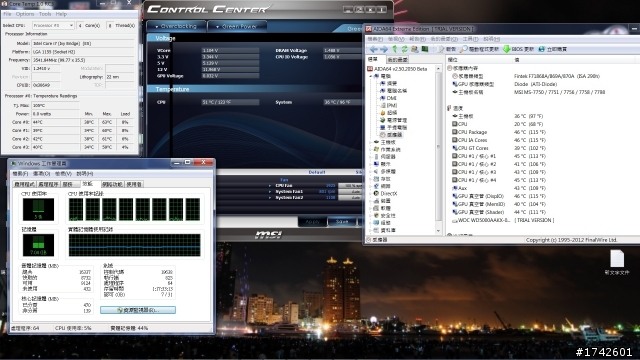640x360 pixels.
Task: Open Core Temp Options menu
Action: pyautogui.click(x=25, y=14)
